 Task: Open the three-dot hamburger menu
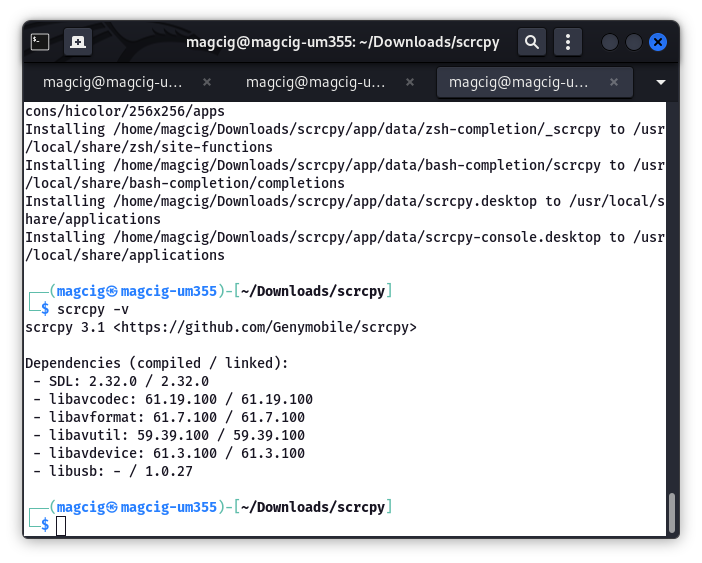(x=568, y=42)
